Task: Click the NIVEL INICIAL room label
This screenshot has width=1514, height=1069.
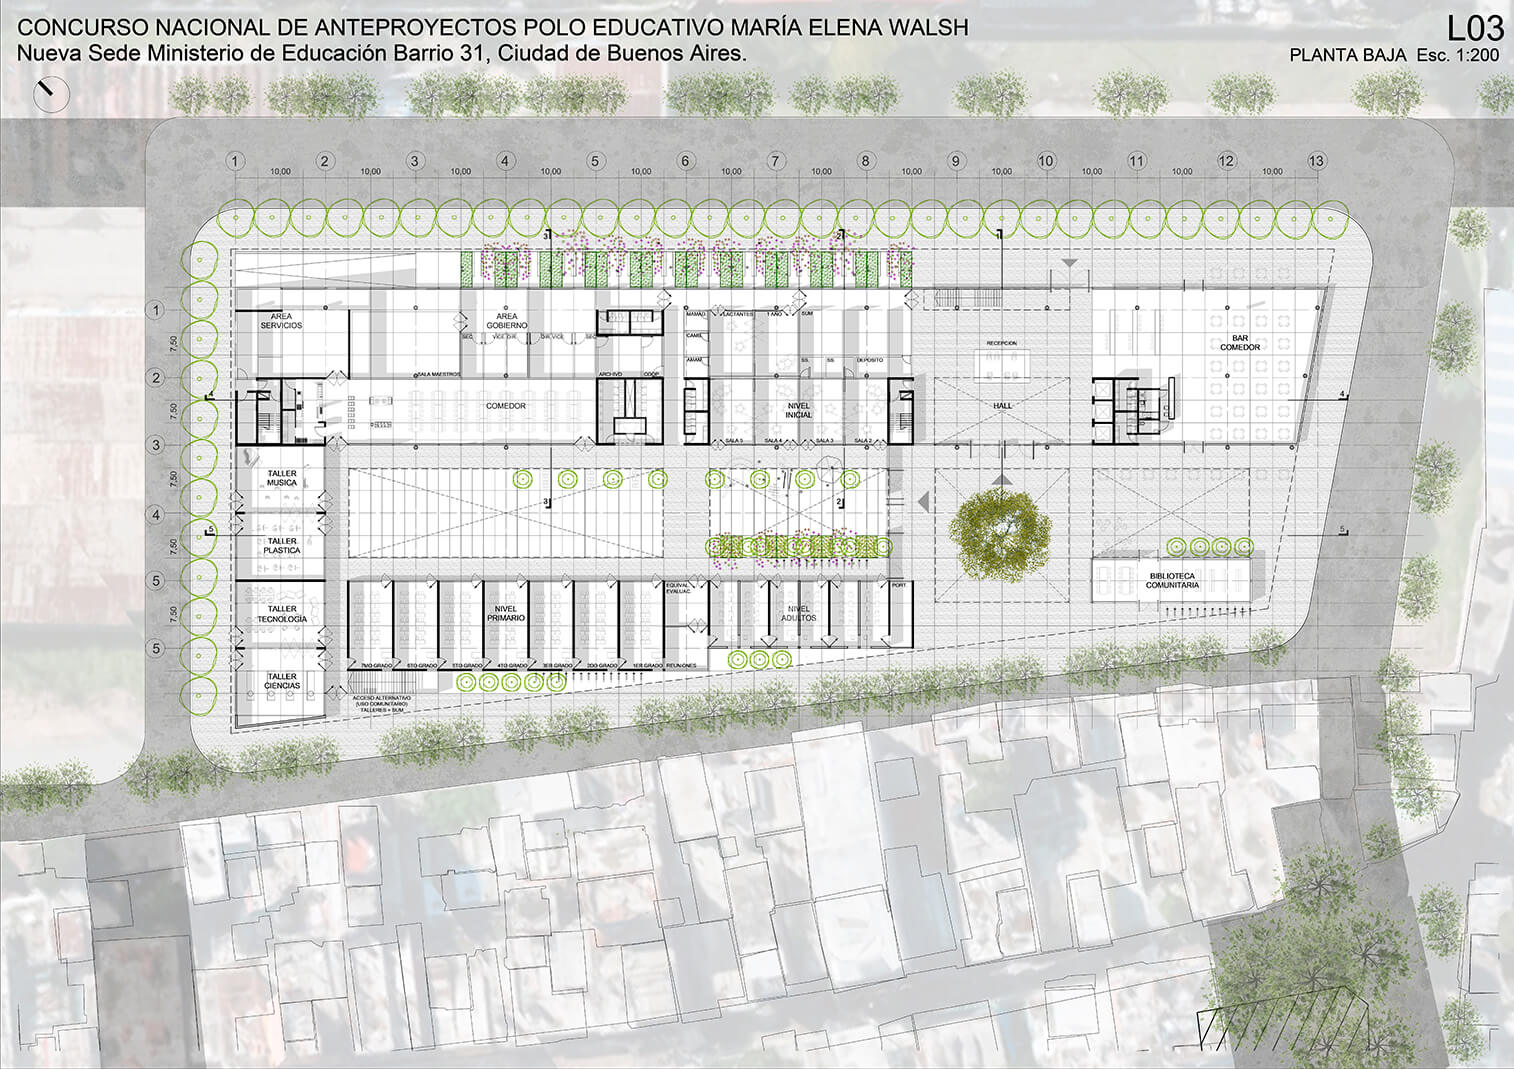Action: click(x=799, y=410)
